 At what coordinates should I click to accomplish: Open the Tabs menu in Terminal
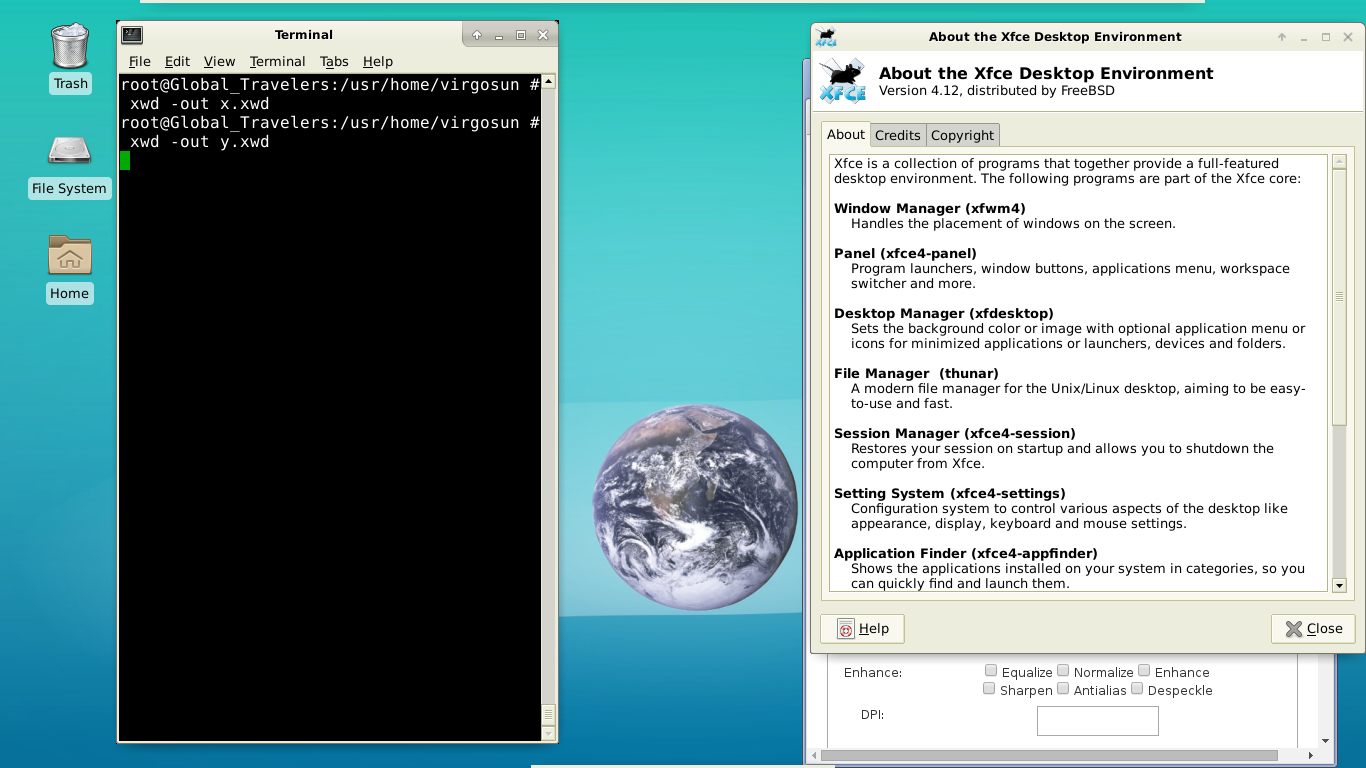pyautogui.click(x=334, y=61)
